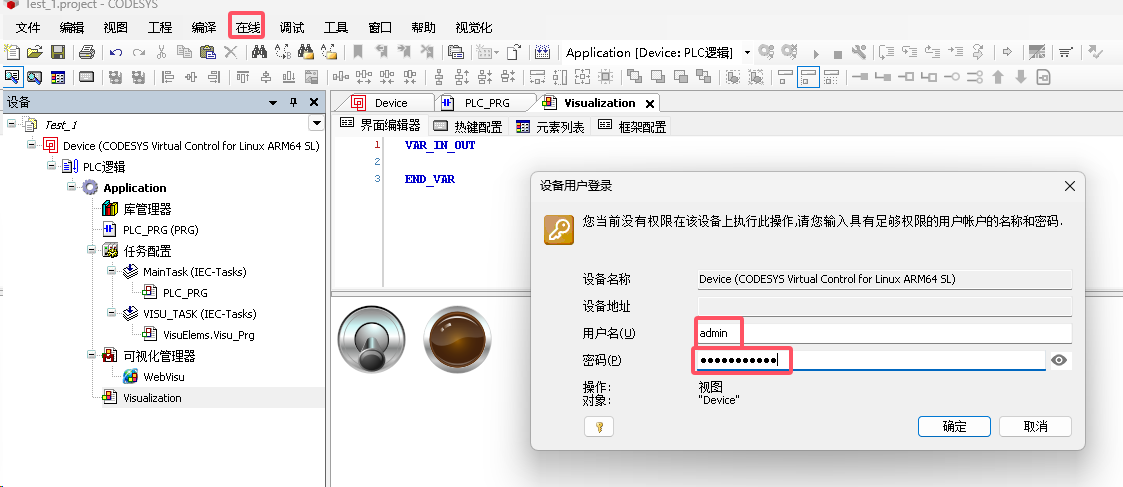Close the 设备用户登录 dialog
Image resolution: width=1123 pixels, height=487 pixels.
(x=1069, y=186)
